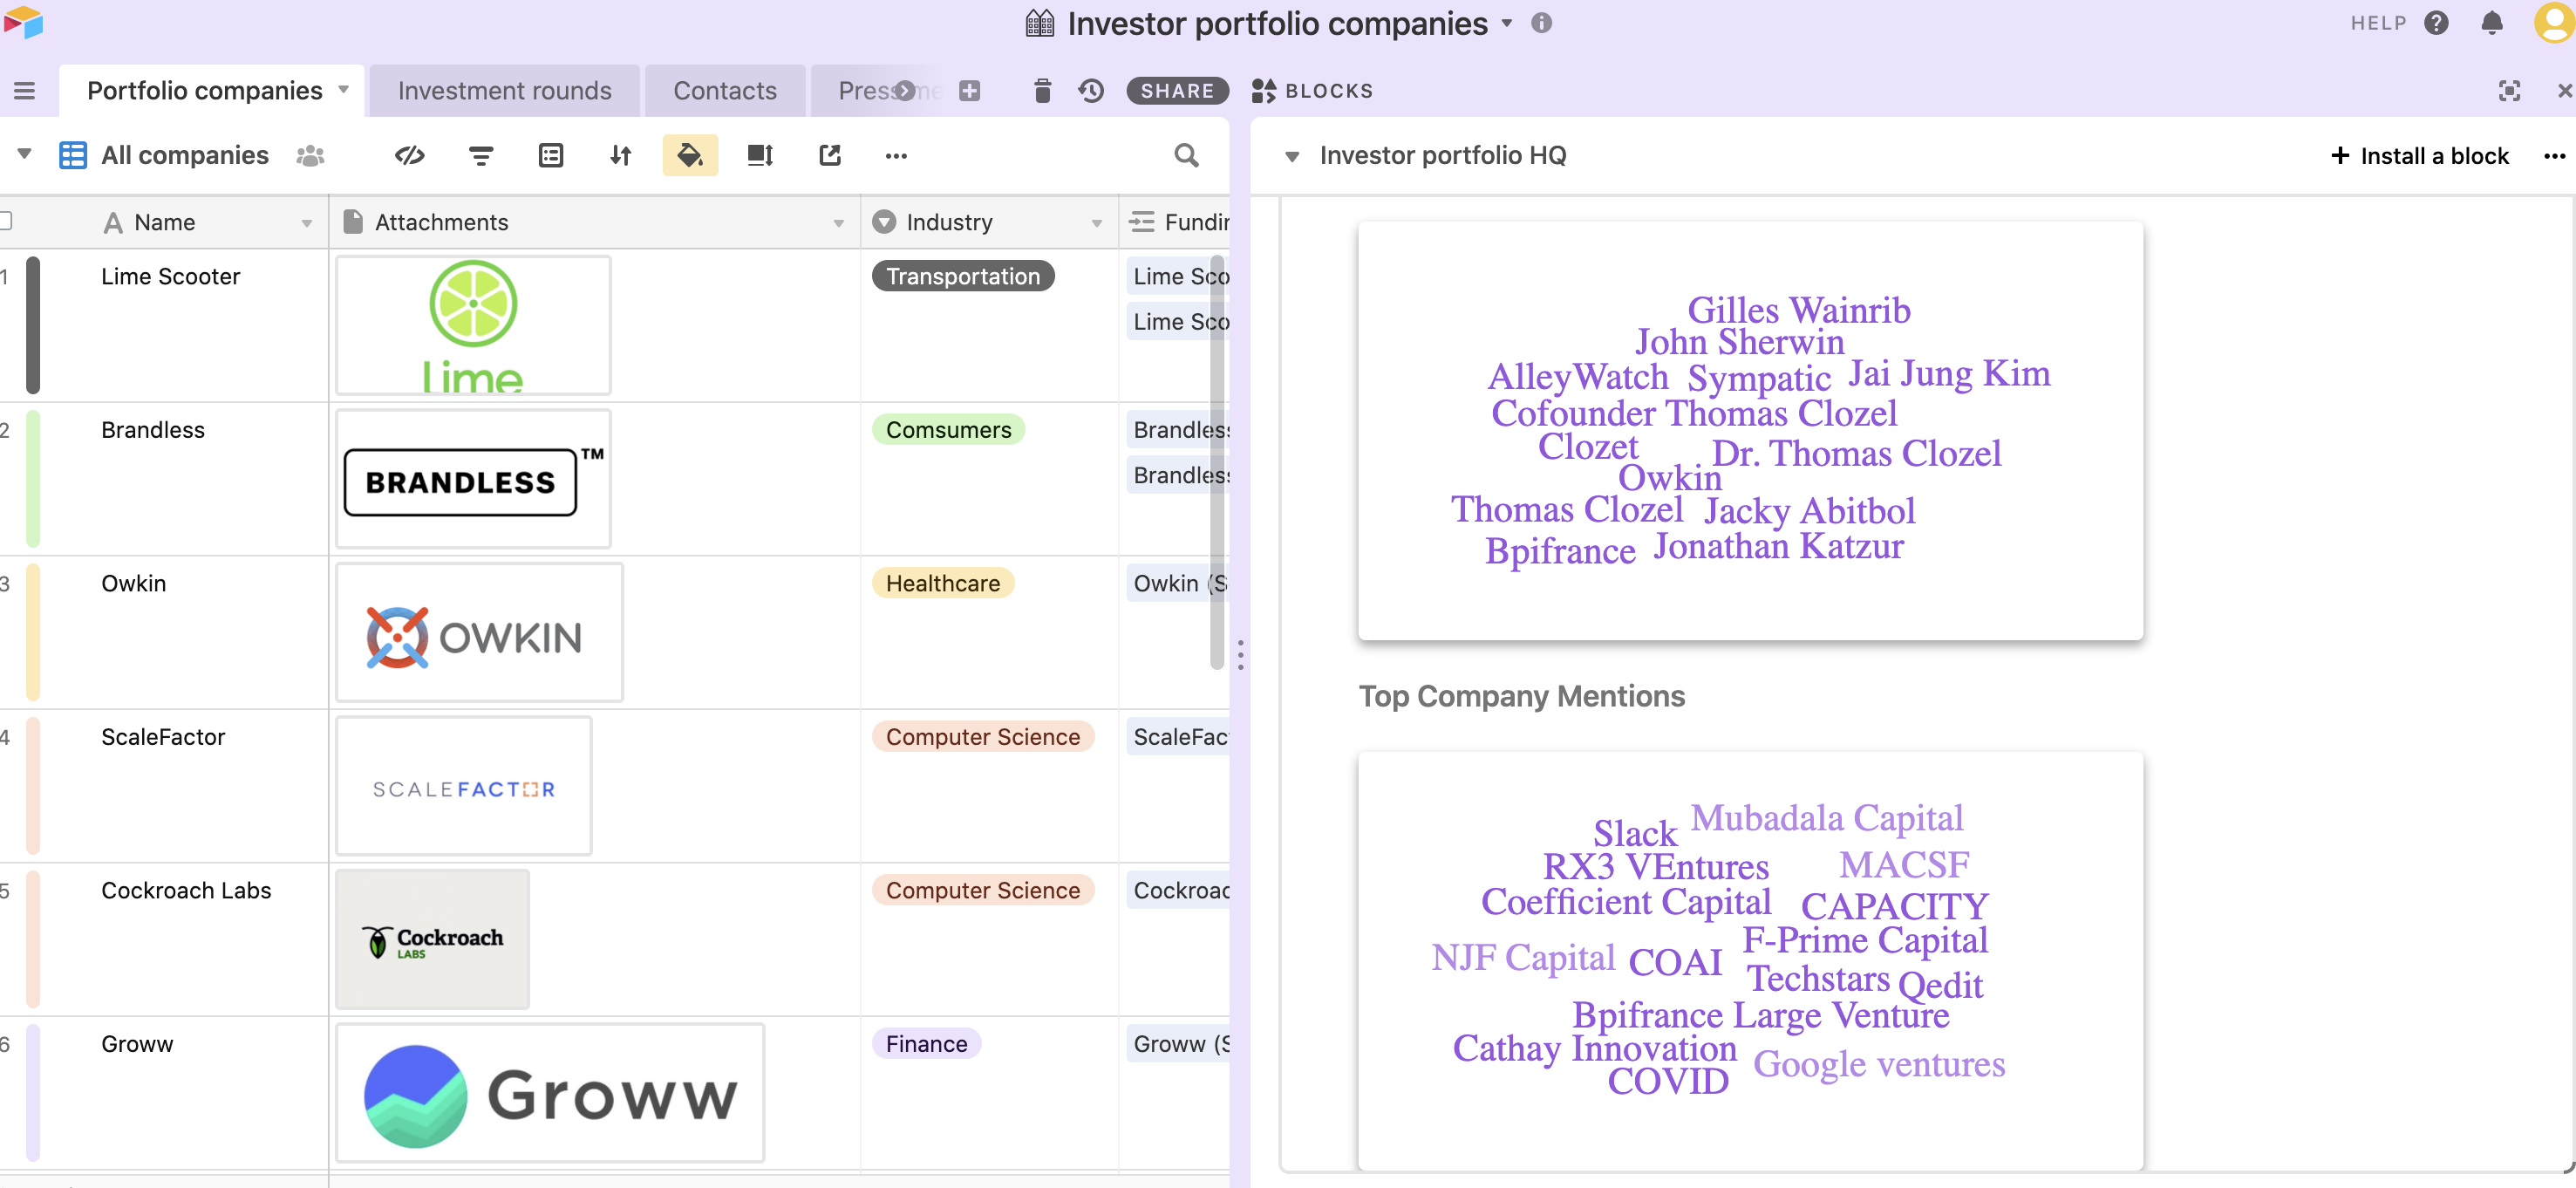Screen dimensions: 2576x1188
Task: Click the highlighted record coloring paint bucket
Action: pyautogui.click(x=690, y=155)
